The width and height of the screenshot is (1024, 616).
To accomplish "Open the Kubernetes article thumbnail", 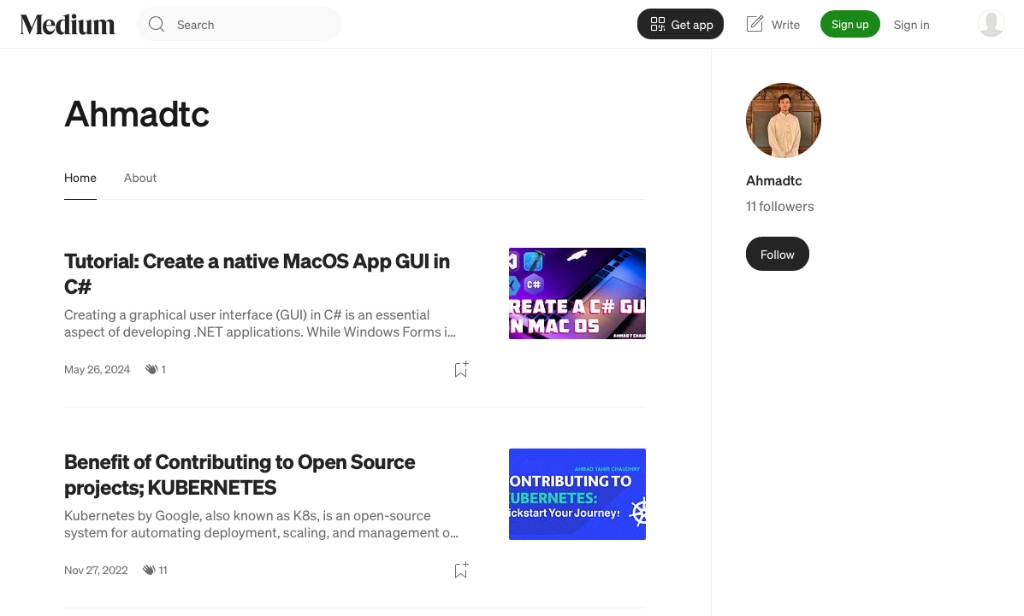I will tap(577, 494).
